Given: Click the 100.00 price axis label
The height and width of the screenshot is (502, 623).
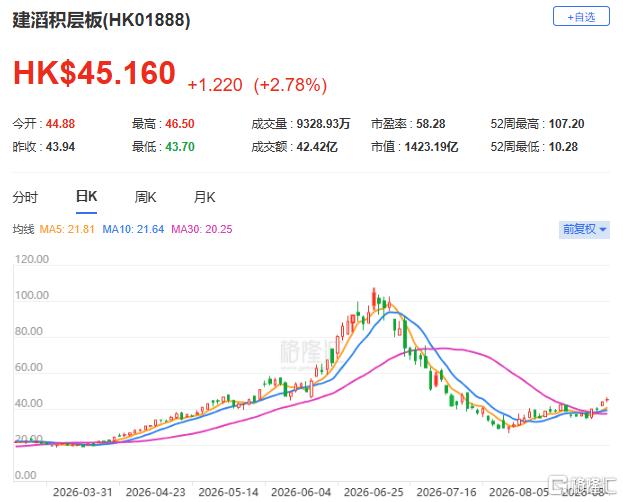Looking at the screenshot, I should [32, 295].
